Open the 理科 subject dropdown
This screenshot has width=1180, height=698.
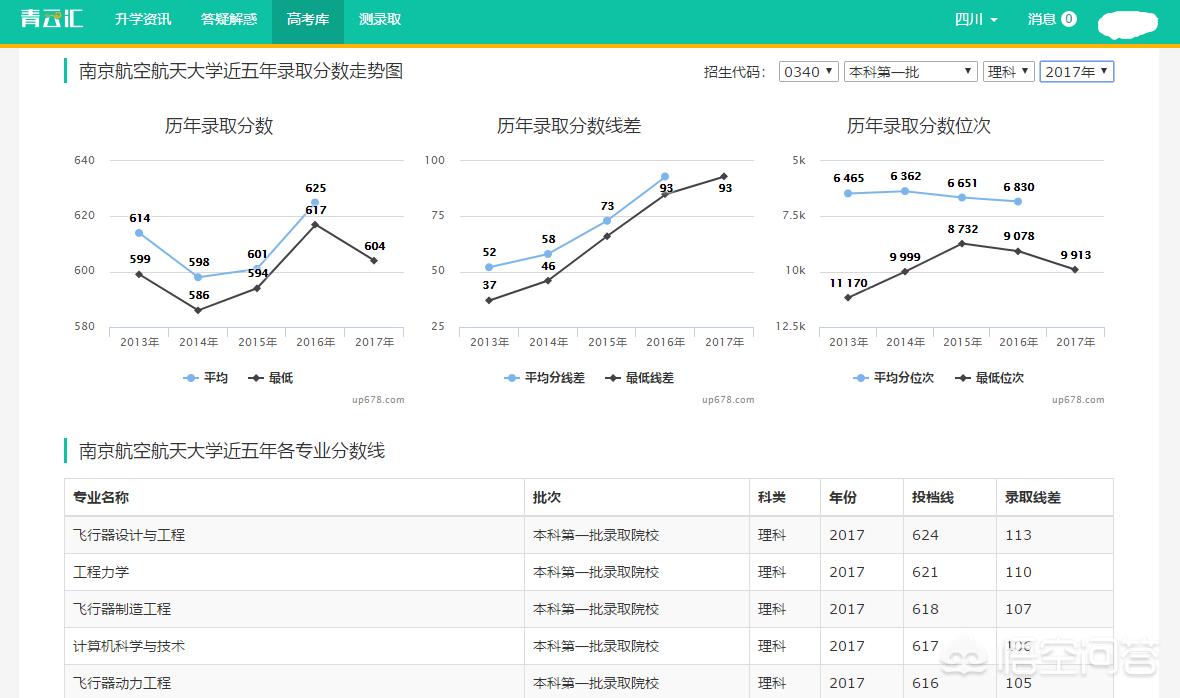1008,71
